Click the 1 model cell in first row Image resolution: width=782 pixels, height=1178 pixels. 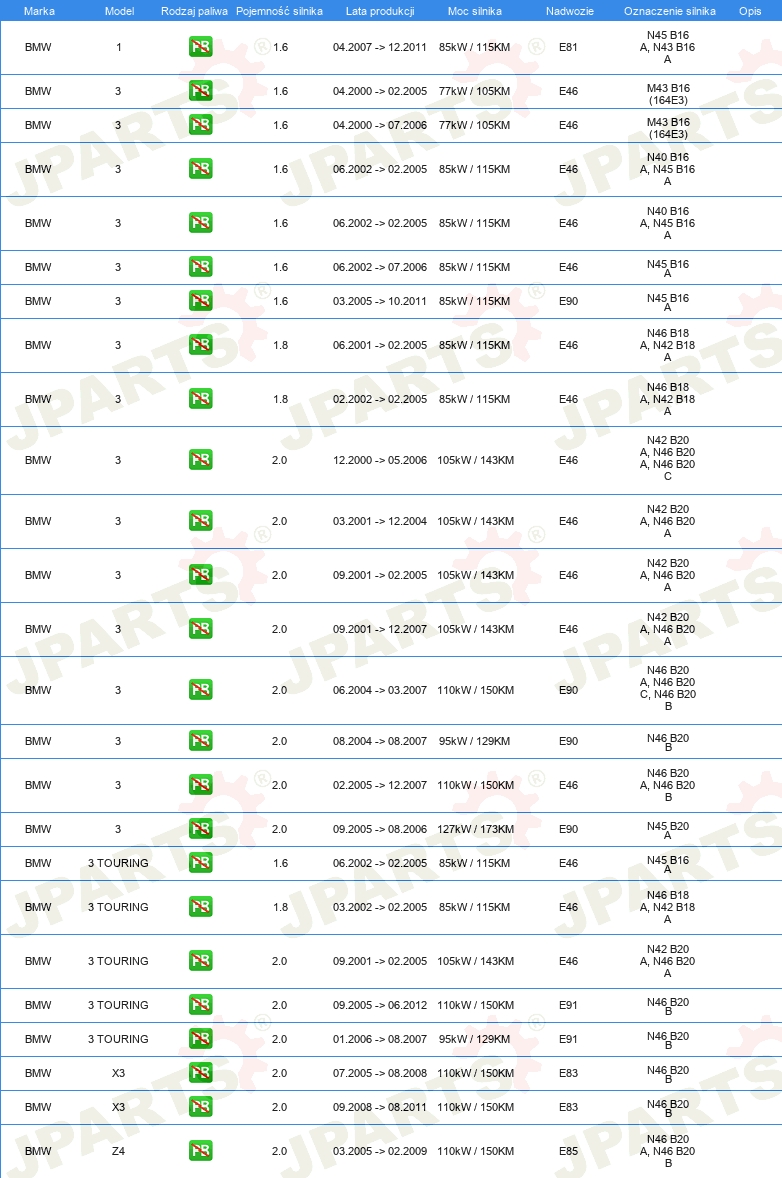119,47
